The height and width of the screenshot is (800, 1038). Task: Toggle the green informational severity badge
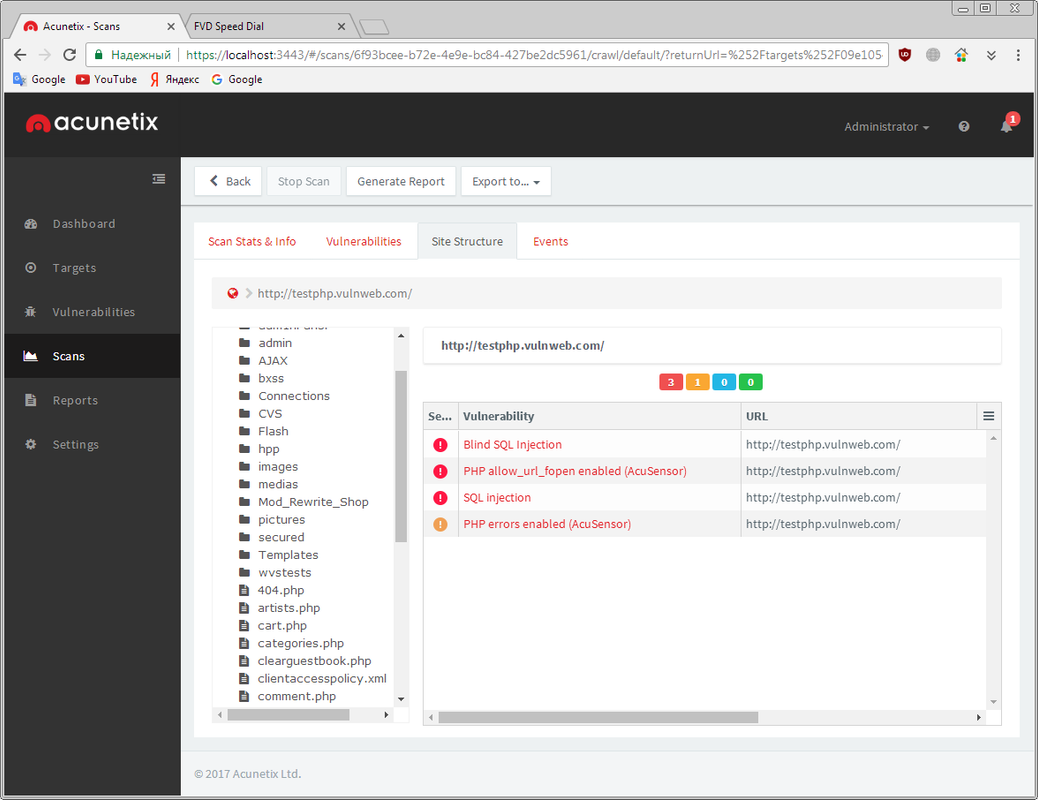750,382
